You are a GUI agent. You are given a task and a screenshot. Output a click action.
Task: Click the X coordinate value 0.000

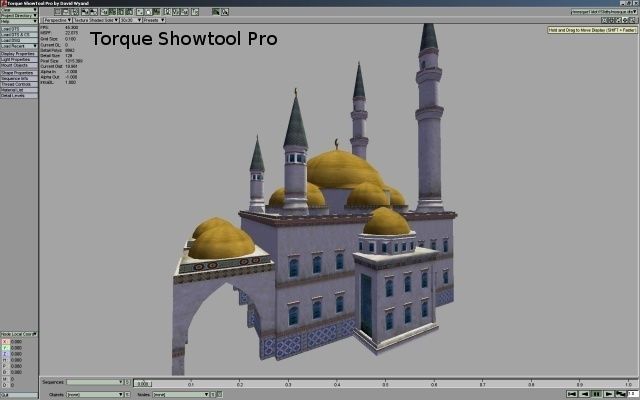pos(16,342)
